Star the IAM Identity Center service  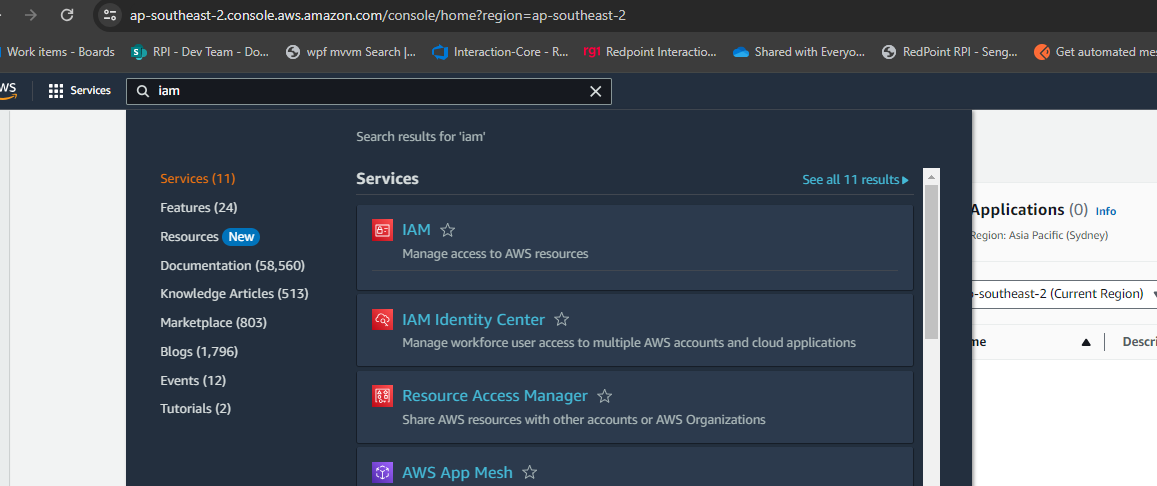pyautogui.click(x=562, y=320)
